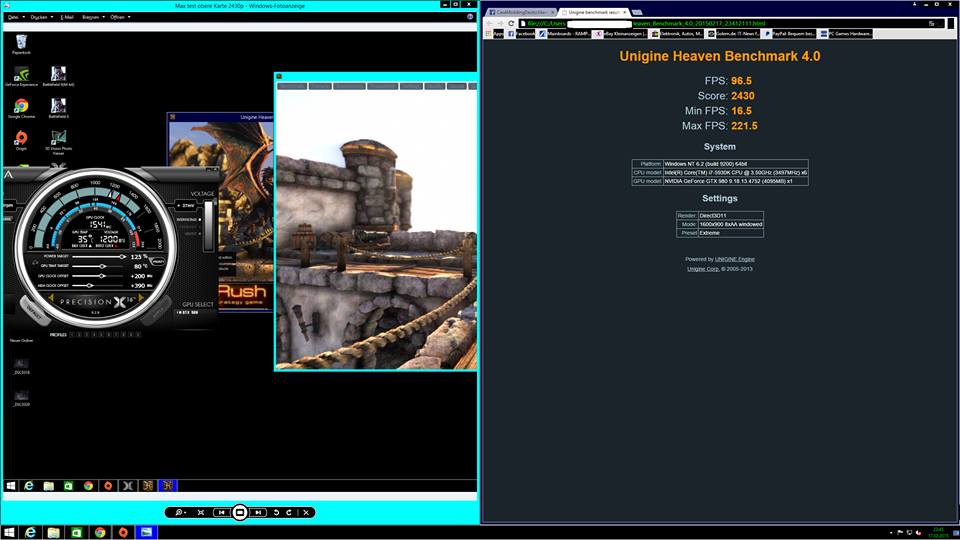Open the Facebook bookmark in Chrome

tap(522, 34)
